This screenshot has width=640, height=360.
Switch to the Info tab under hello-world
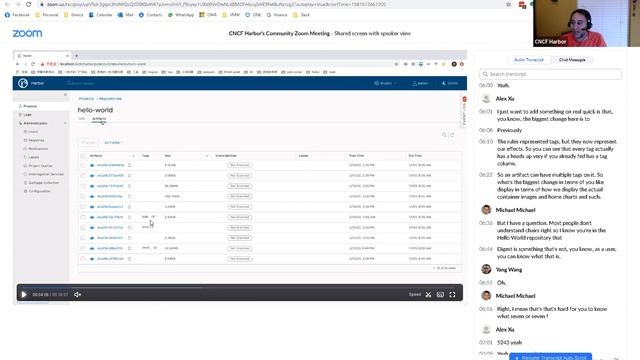click(82, 119)
